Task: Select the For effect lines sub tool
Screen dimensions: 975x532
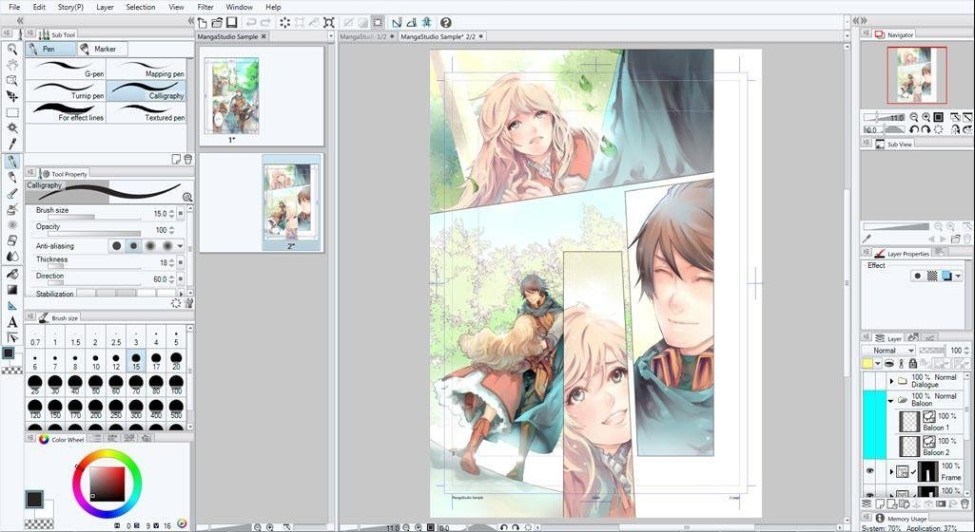Action: tap(67, 112)
